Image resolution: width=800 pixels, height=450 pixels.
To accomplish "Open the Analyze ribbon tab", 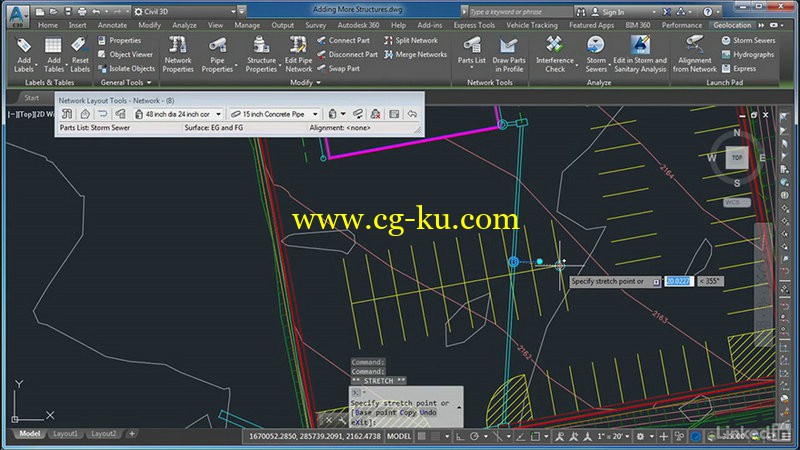I will point(184,25).
